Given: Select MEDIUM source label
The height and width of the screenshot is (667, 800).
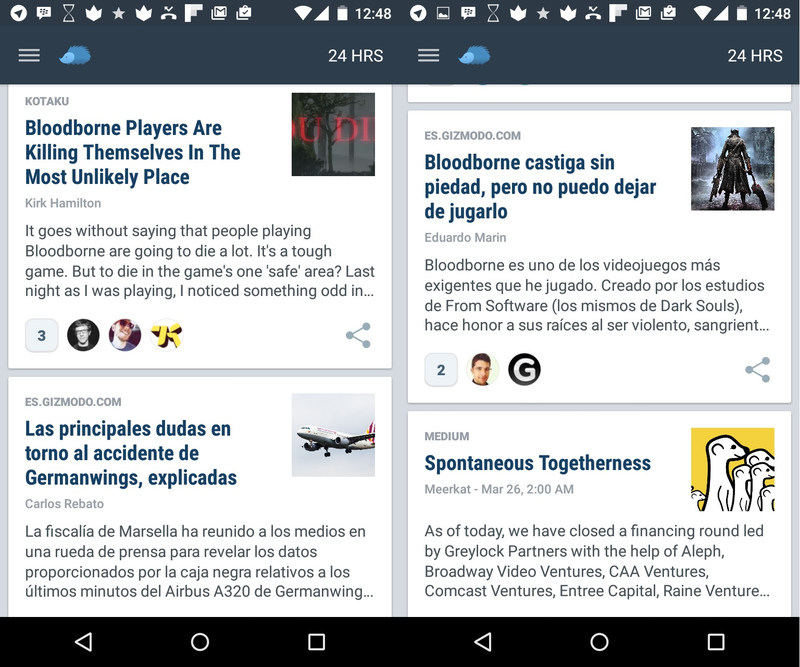Looking at the screenshot, I should 447,436.
